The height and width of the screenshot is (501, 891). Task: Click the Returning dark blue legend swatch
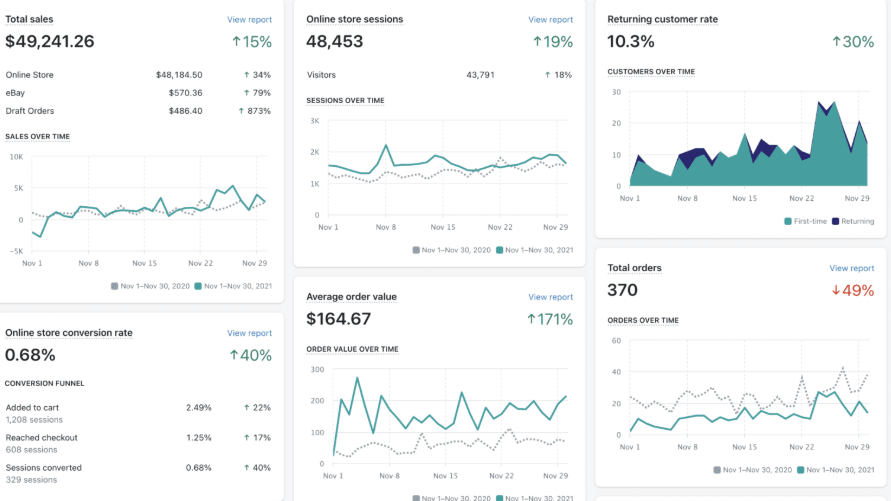point(835,221)
